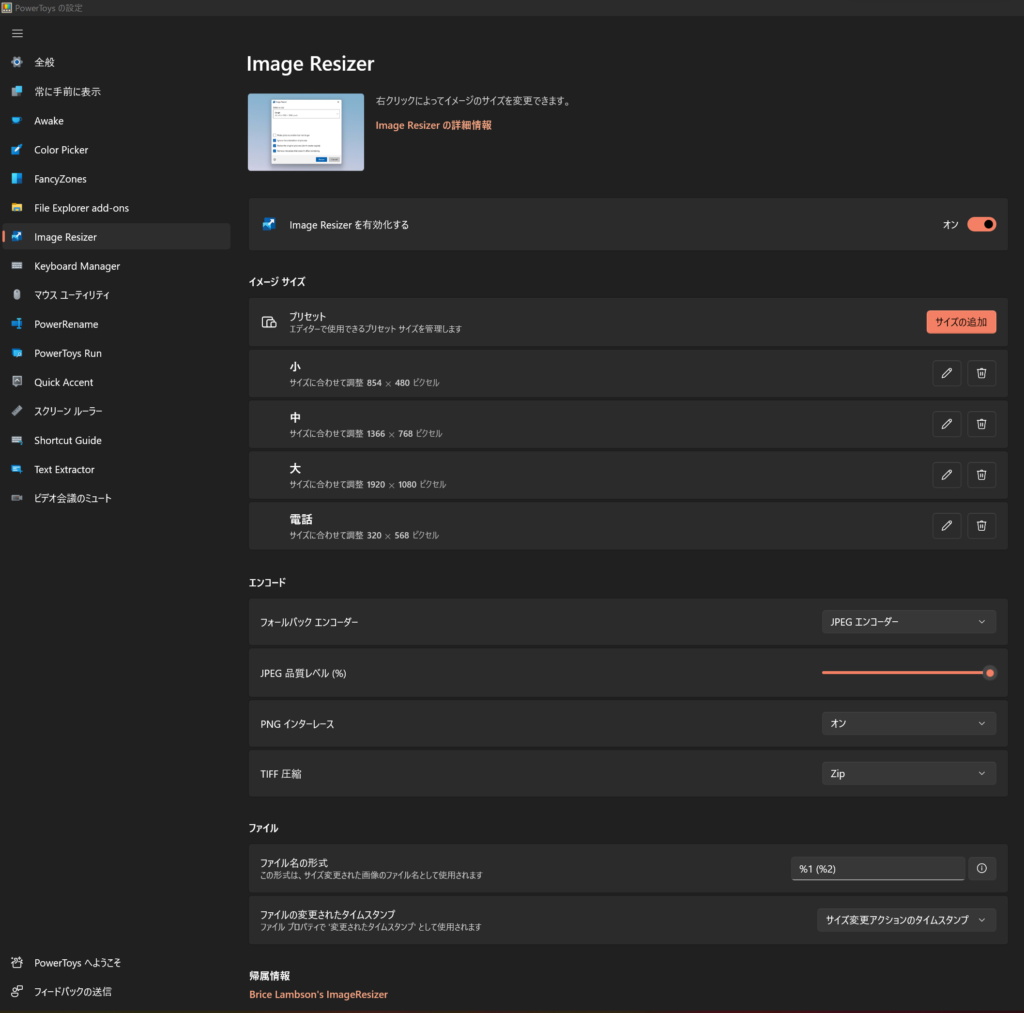Select the 電話 preset row
The height and width of the screenshot is (1013, 1024).
pos(628,526)
